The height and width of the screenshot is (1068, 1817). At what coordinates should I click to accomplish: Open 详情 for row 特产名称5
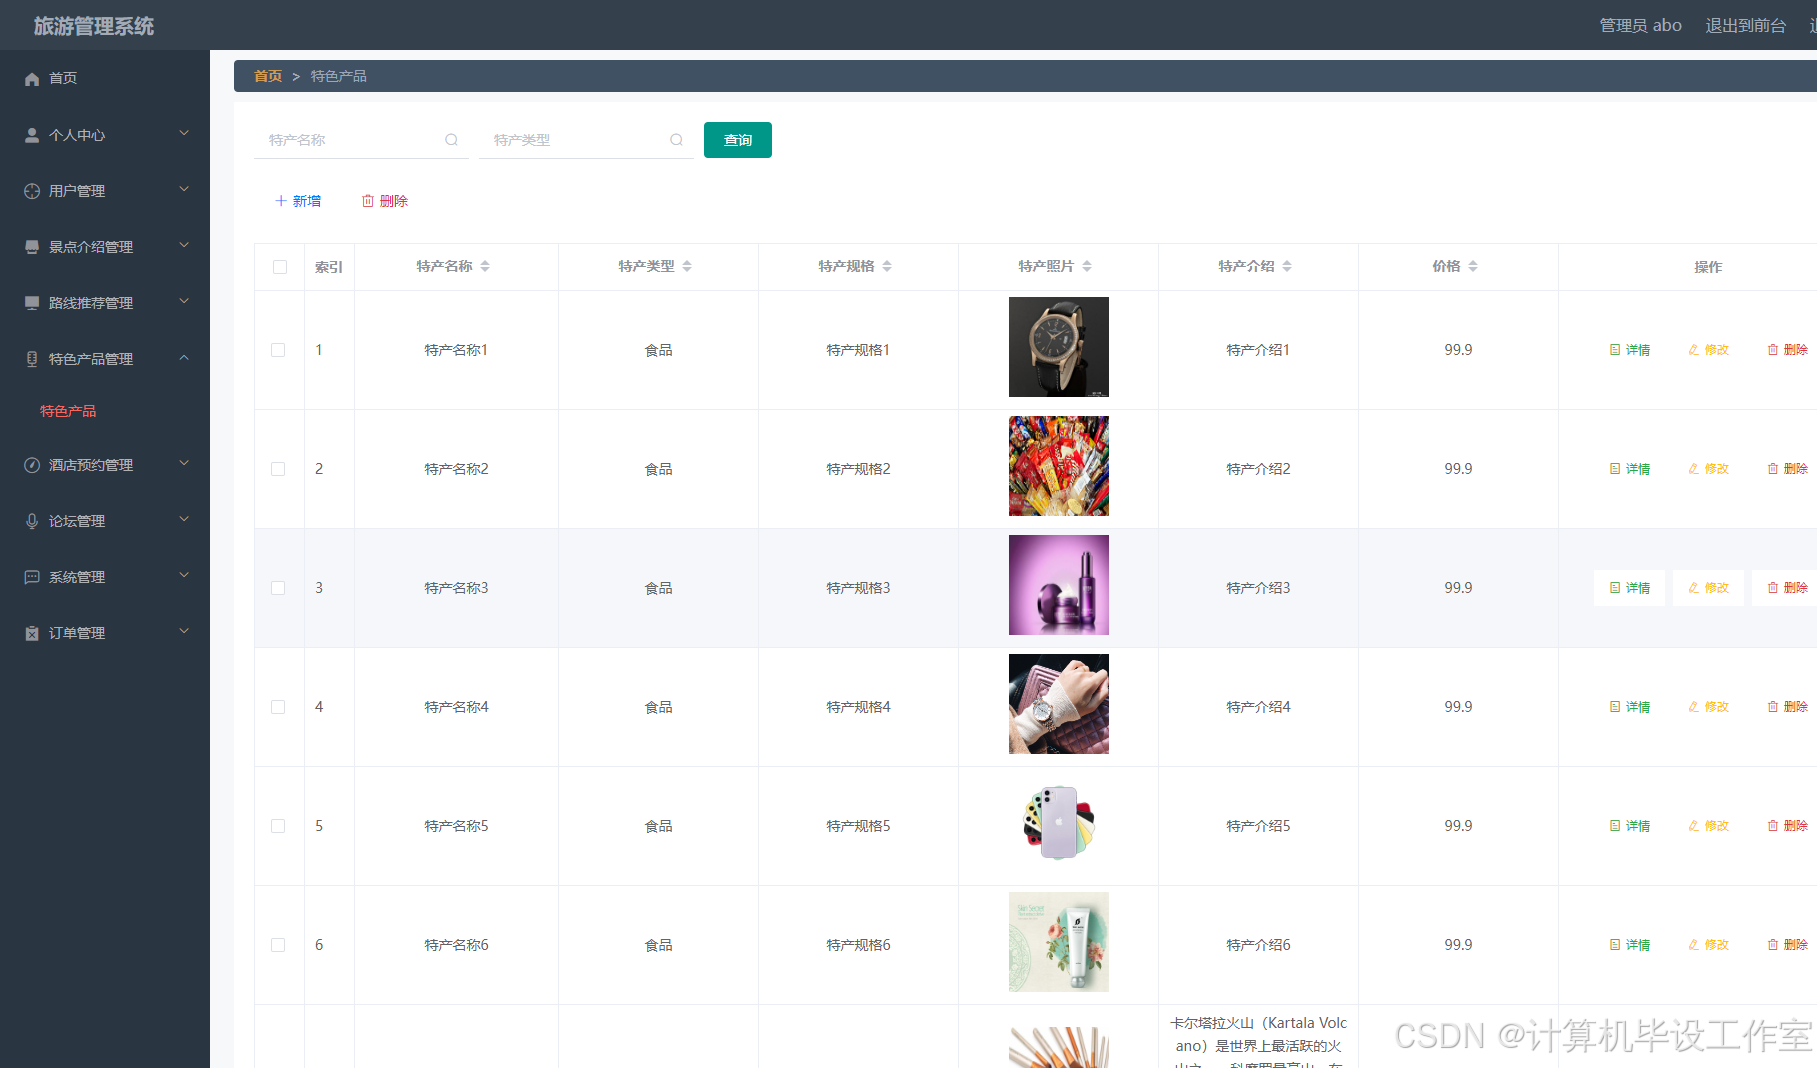tap(1630, 826)
